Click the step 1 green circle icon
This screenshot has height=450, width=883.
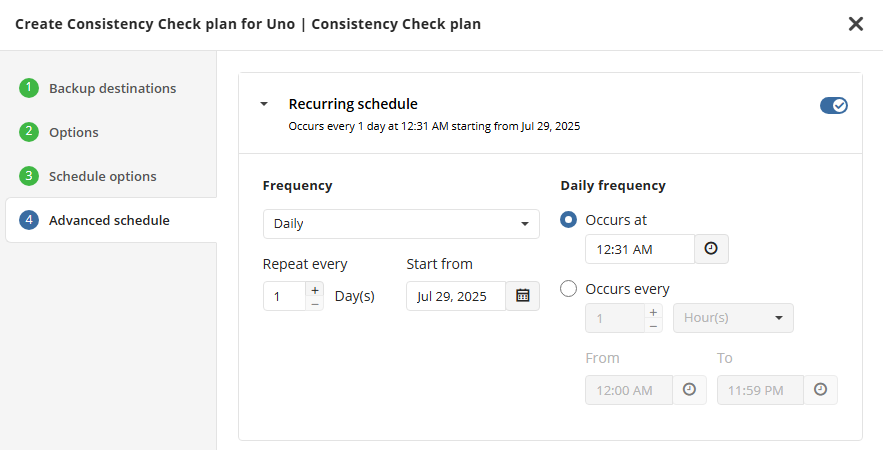click(x=29, y=88)
